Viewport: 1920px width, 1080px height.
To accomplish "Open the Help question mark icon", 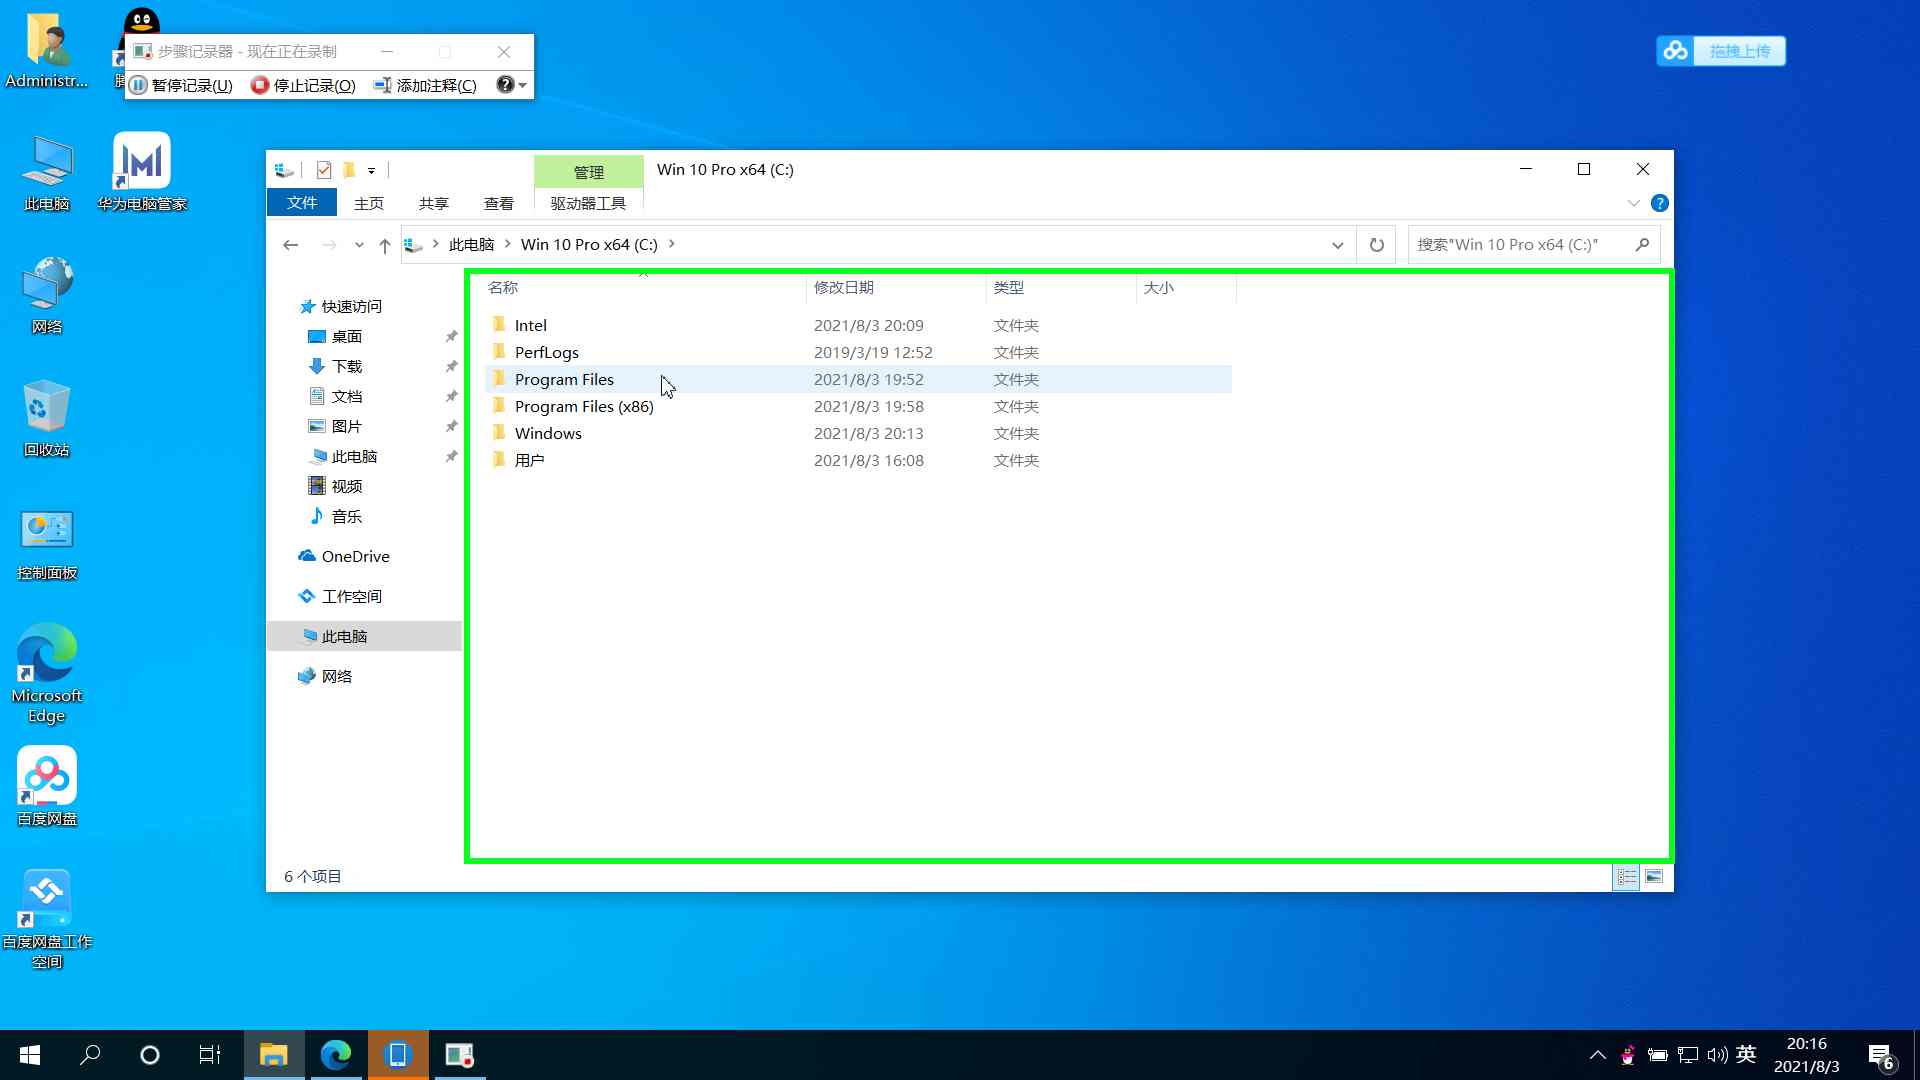I will click(1659, 203).
